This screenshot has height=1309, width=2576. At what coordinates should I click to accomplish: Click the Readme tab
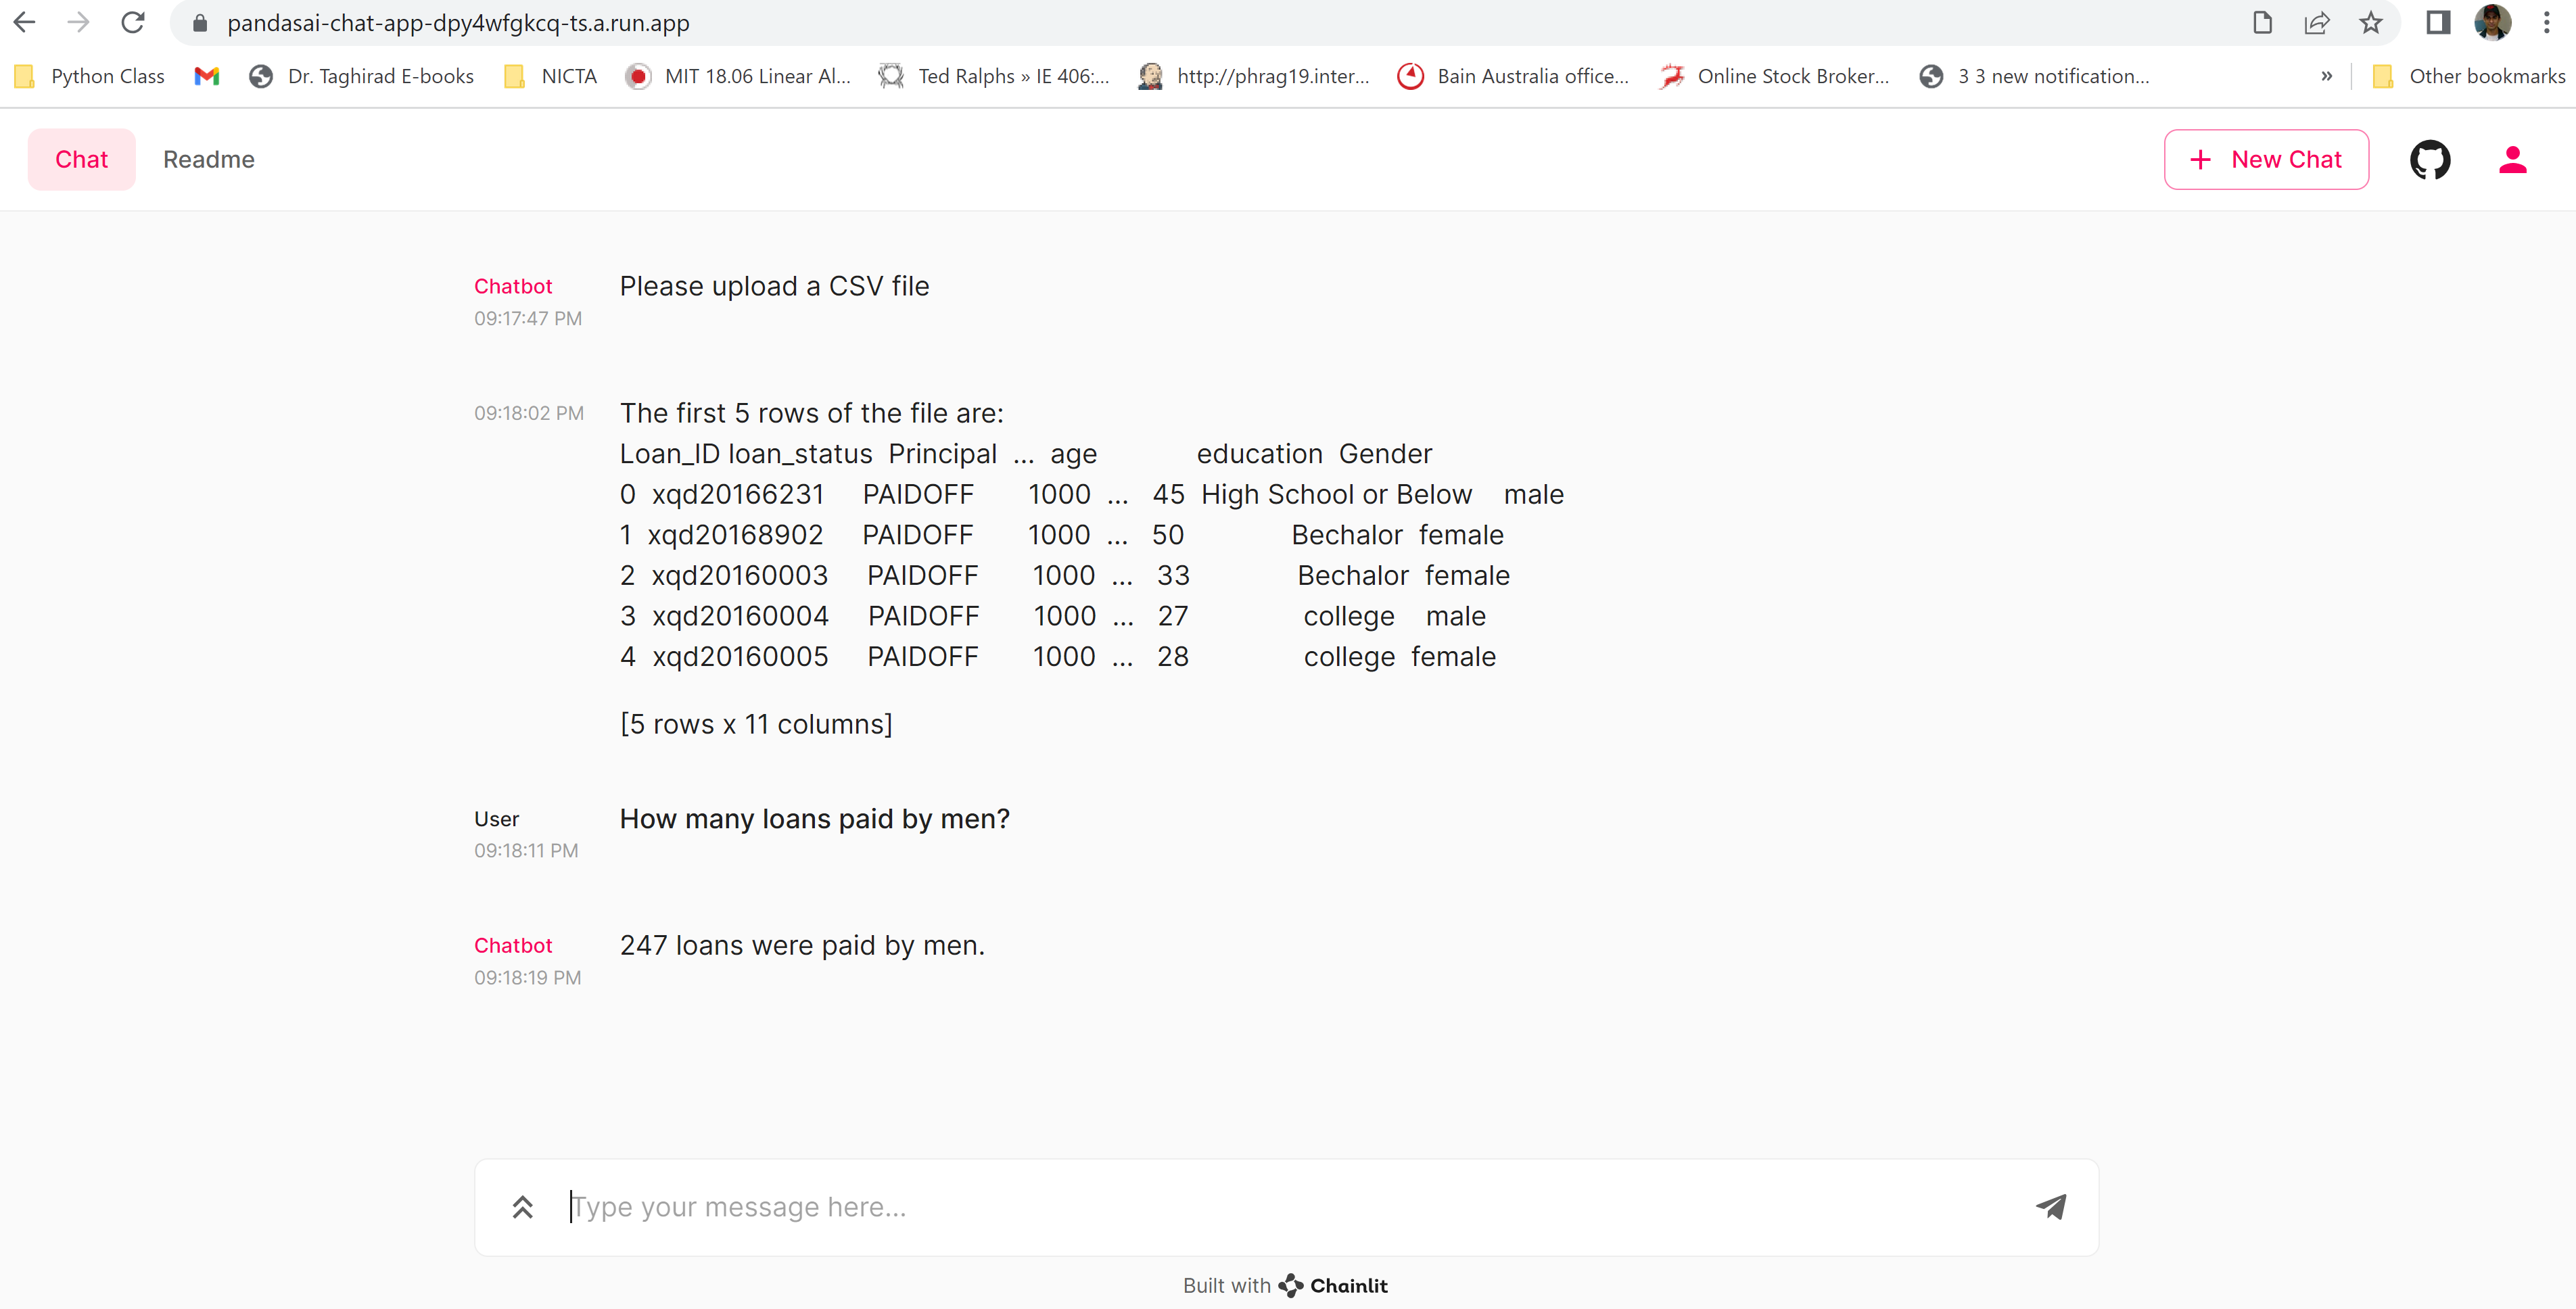click(x=207, y=159)
